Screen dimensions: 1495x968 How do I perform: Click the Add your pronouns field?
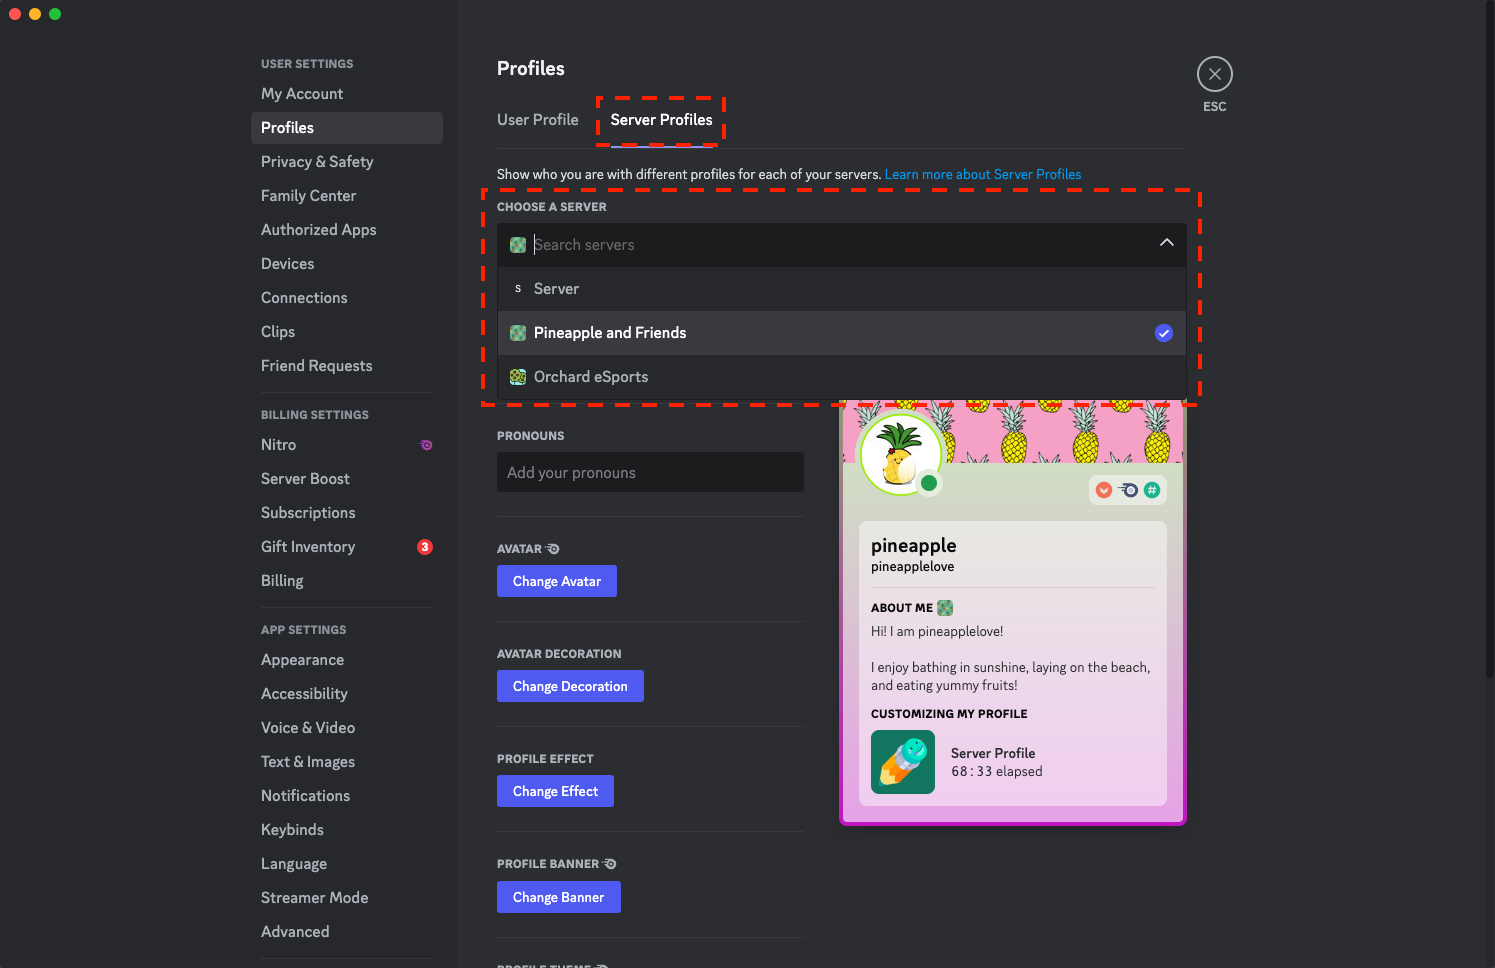pos(650,472)
